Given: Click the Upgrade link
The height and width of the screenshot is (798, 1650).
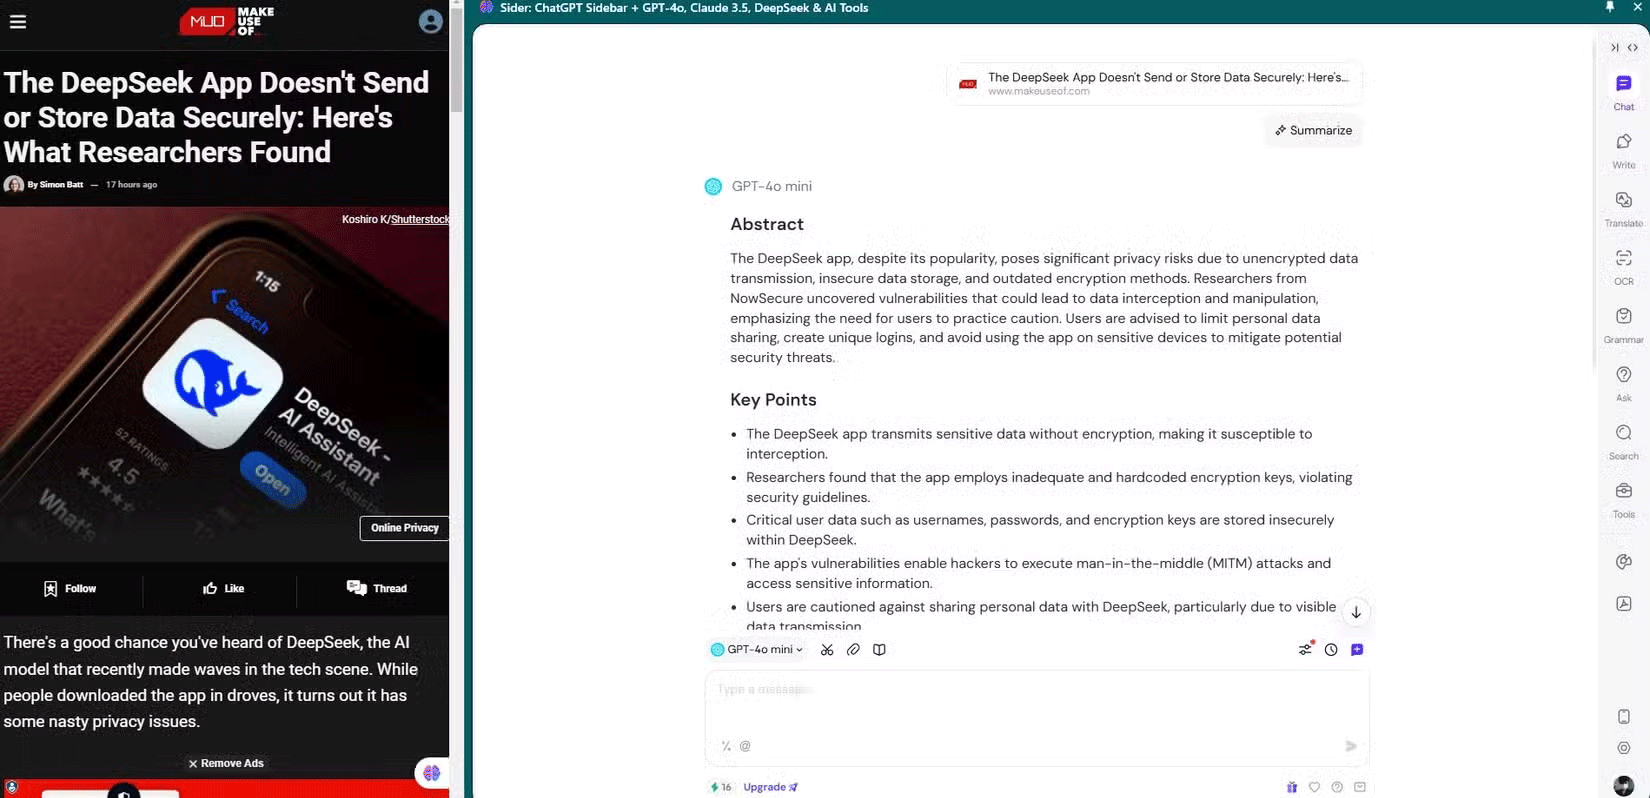Looking at the screenshot, I should click(770, 787).
